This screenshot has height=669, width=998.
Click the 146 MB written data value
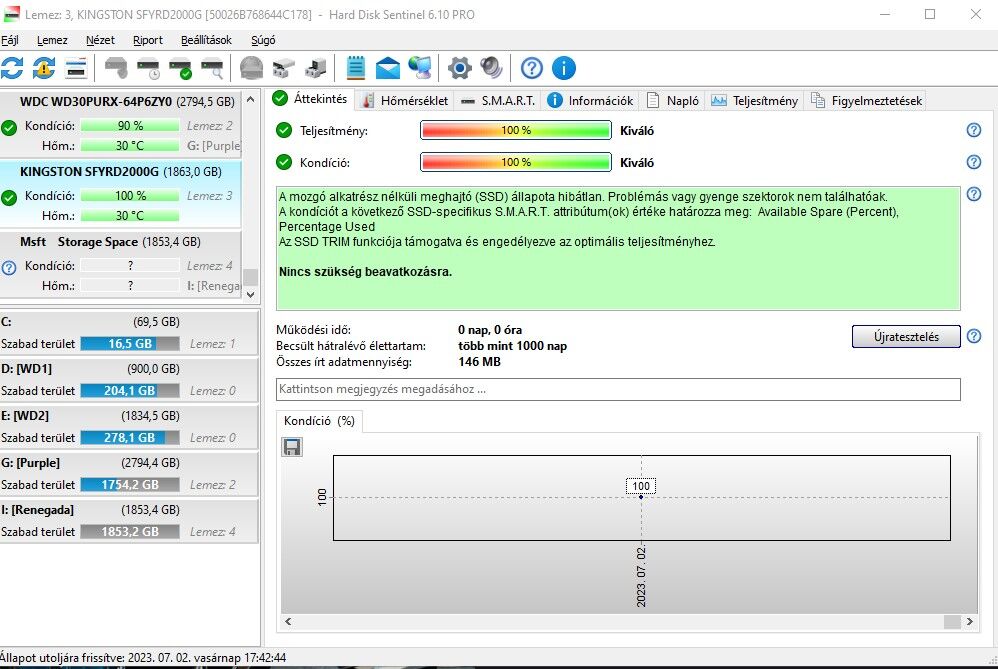tap(479, 362)
